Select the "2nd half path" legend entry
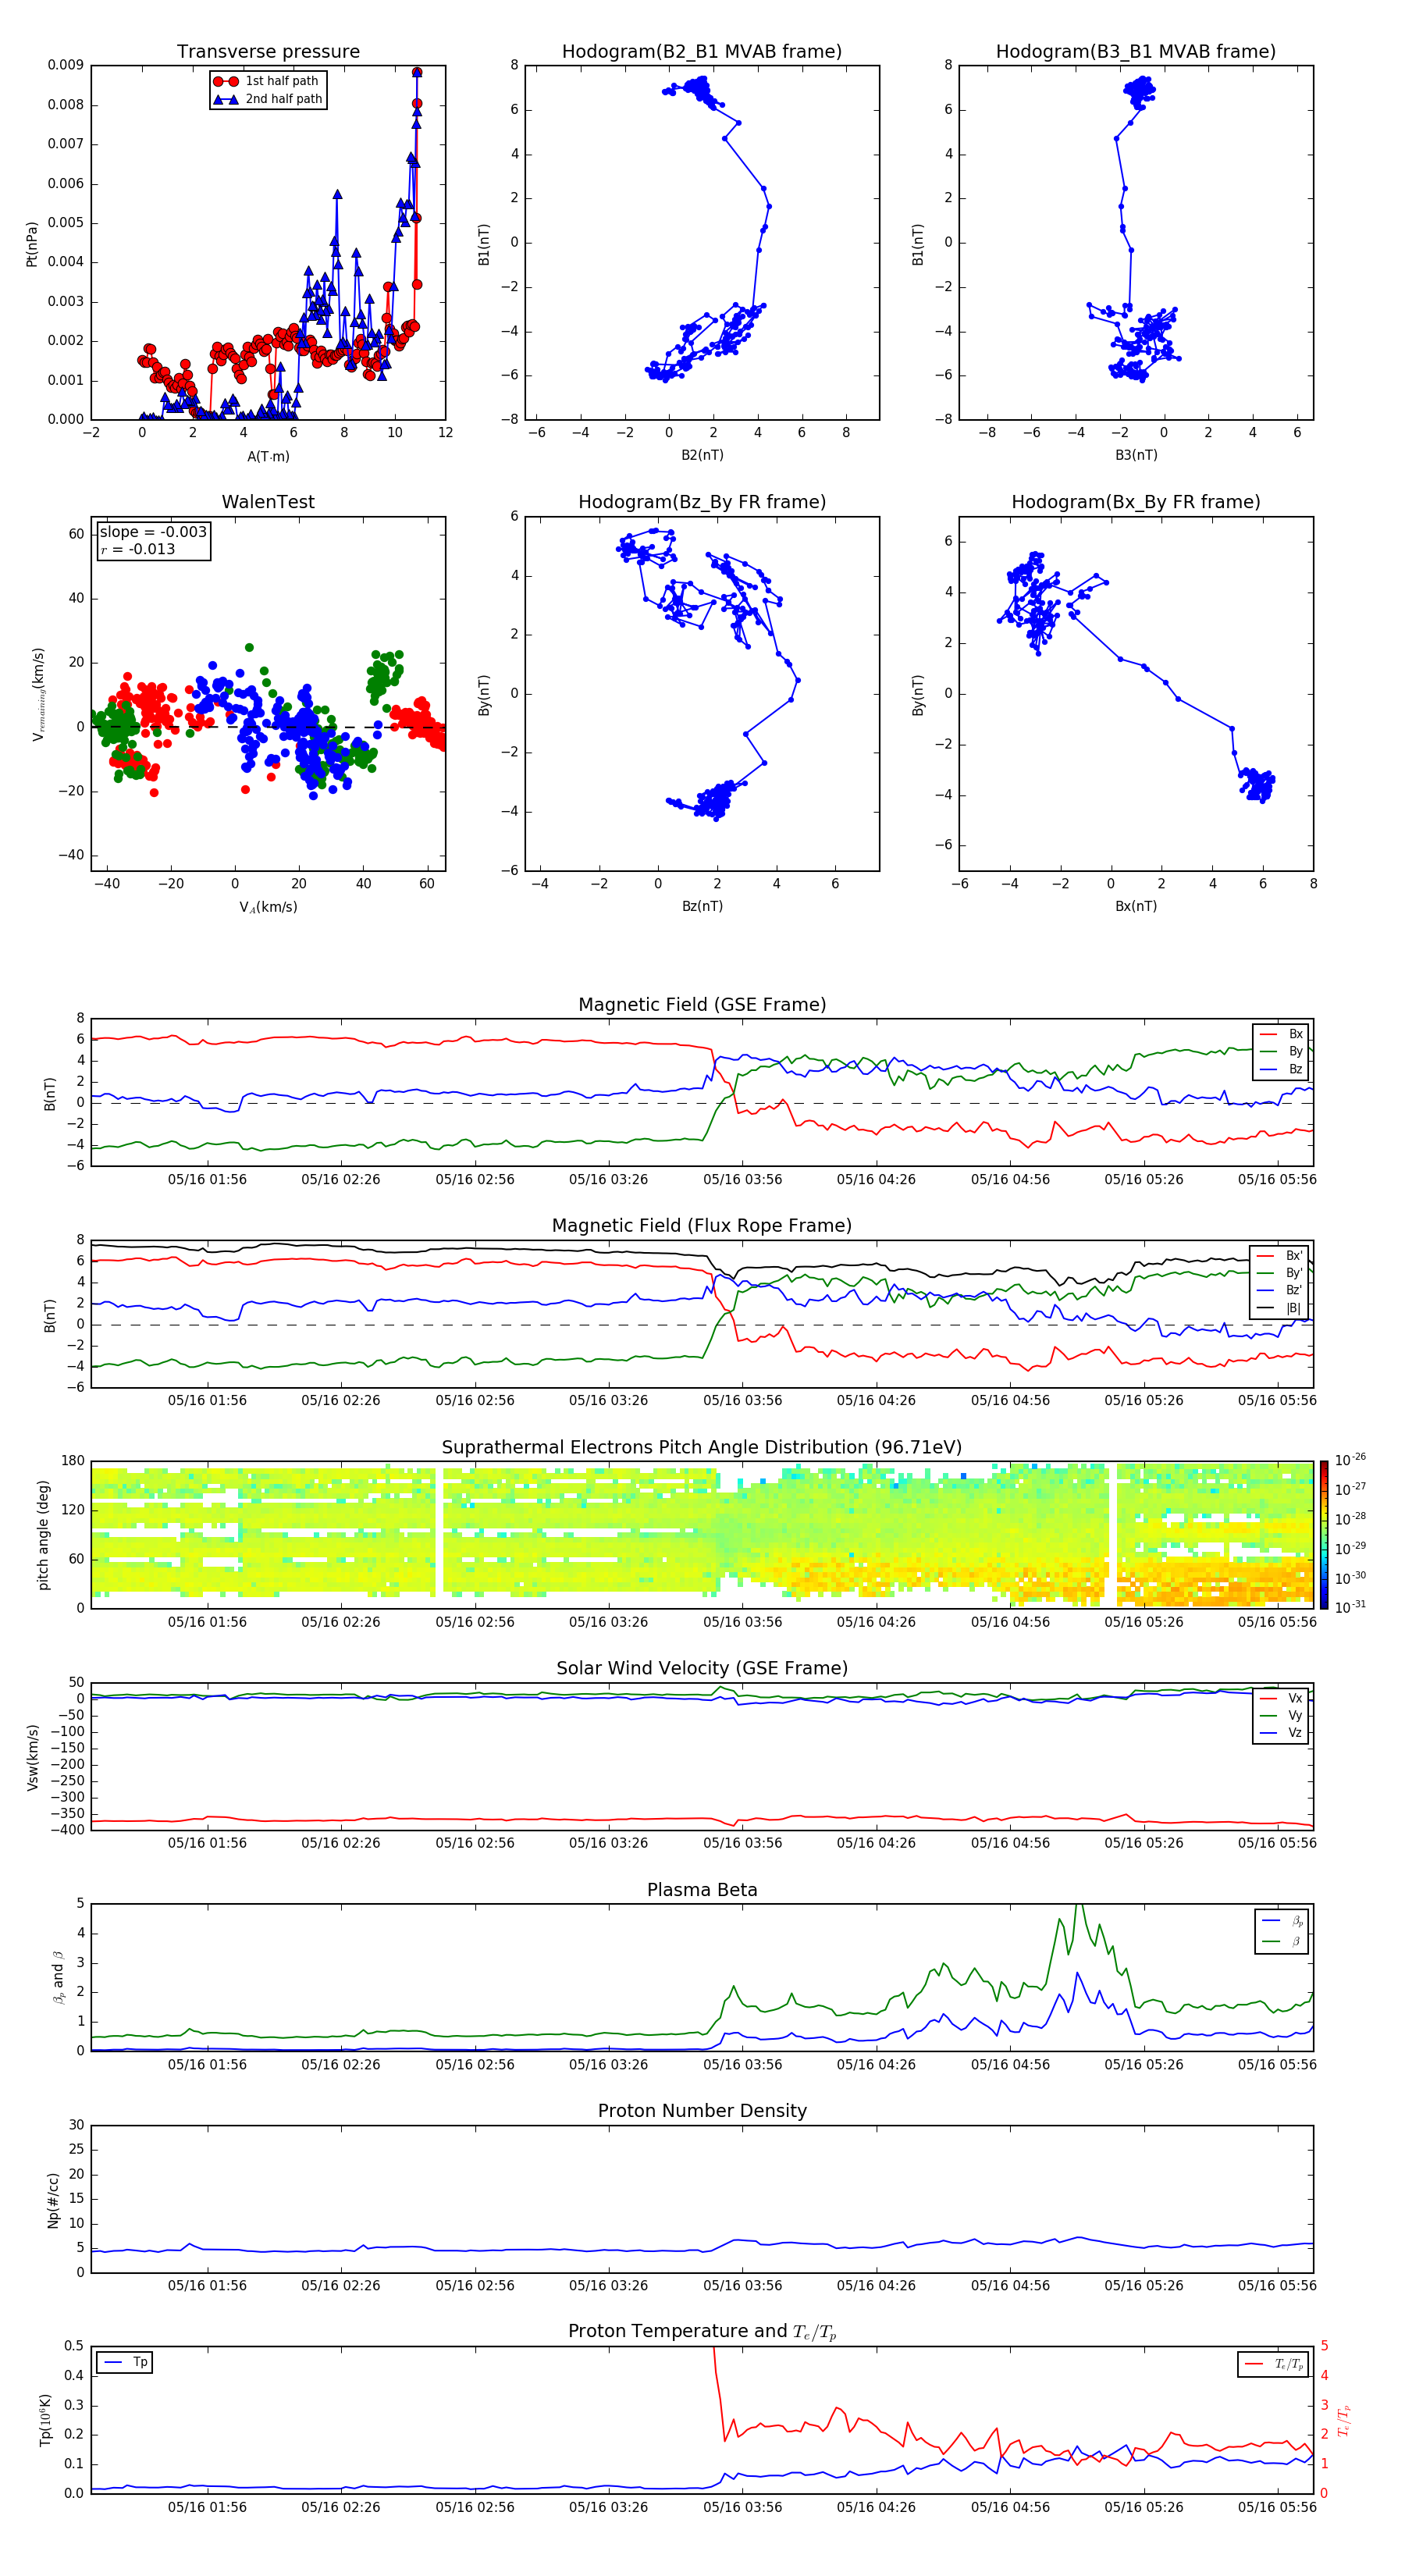1405x2576 pixels. click(x=269, y=99)
